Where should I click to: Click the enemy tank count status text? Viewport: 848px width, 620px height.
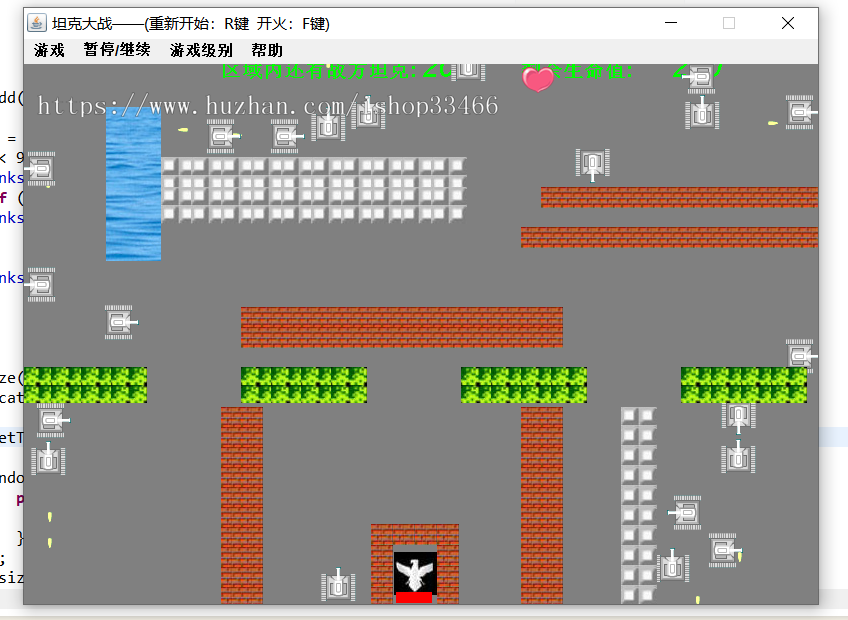click(x=336, y=70)
